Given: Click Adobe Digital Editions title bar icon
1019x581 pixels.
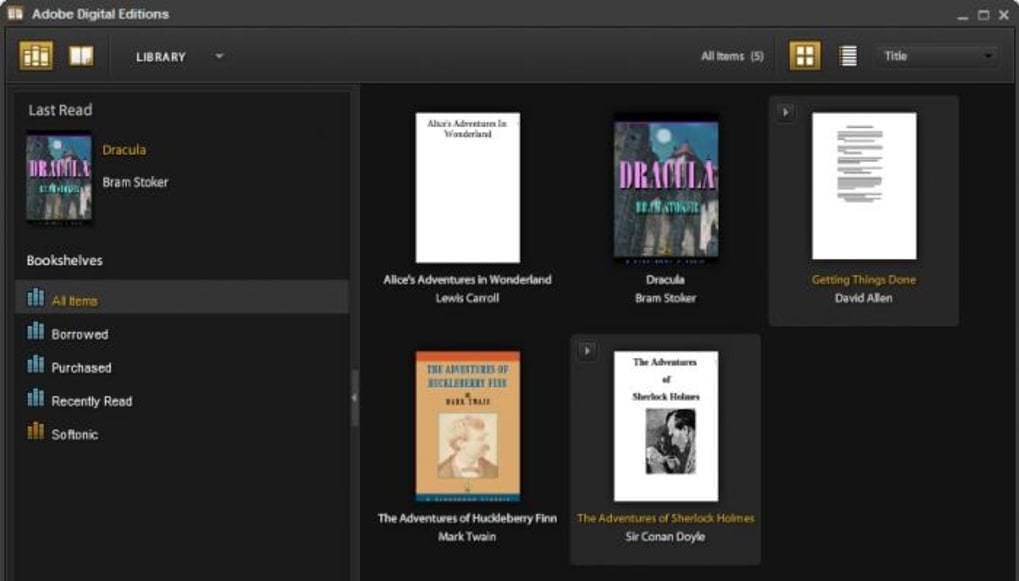Looking at the screenshot, I should tap(14, 14).
